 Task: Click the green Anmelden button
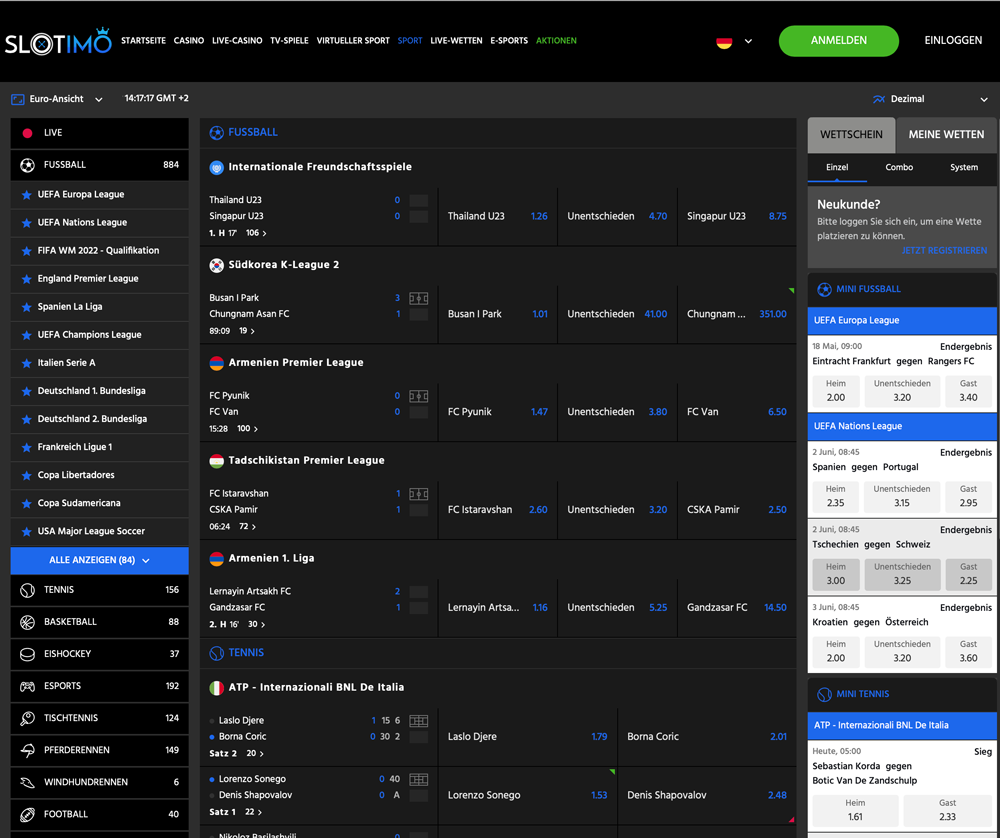839,41
